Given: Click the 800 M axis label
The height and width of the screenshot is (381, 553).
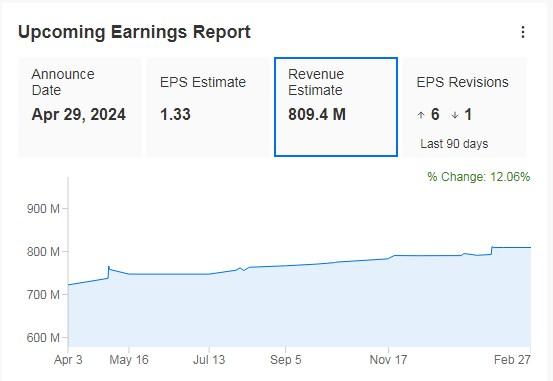Looking at the screenshot, I should (x=43, y=252).
